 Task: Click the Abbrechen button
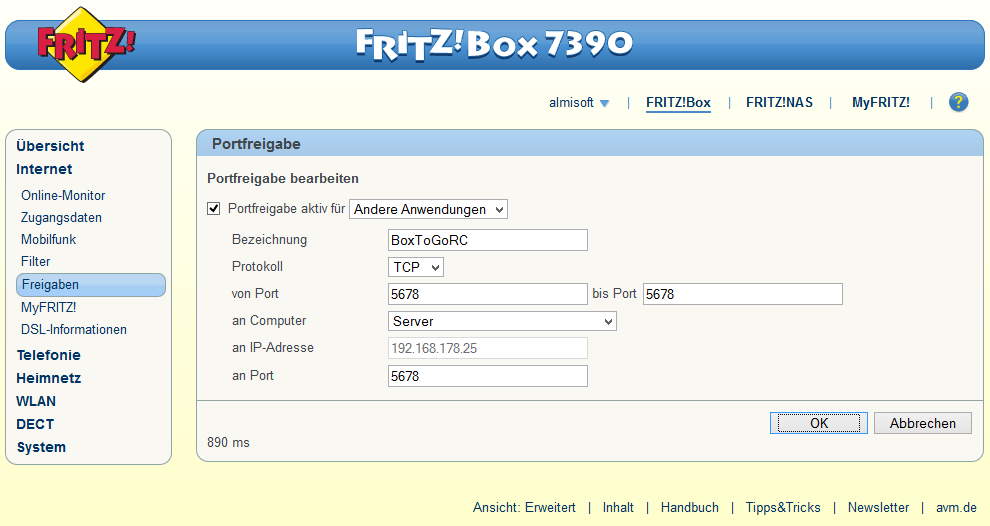click(x=922, y=423)
